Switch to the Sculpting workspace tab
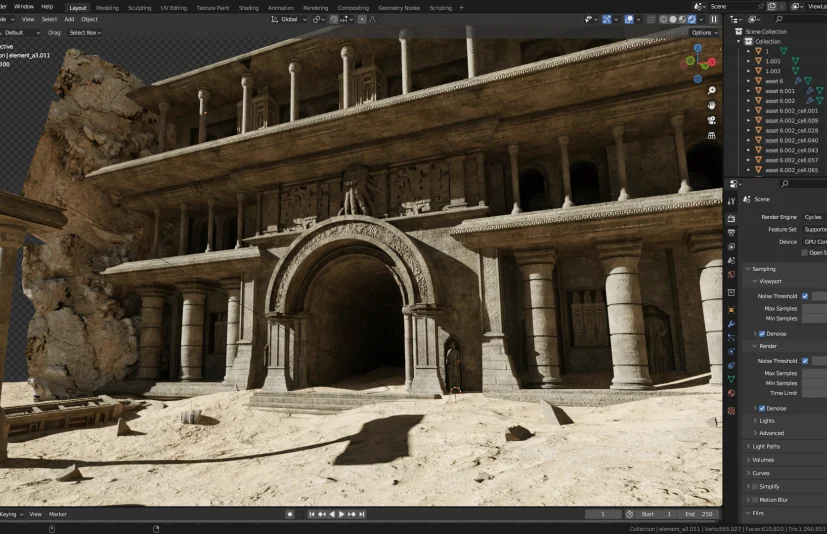827x534 pixels. [x=140, y=7]
